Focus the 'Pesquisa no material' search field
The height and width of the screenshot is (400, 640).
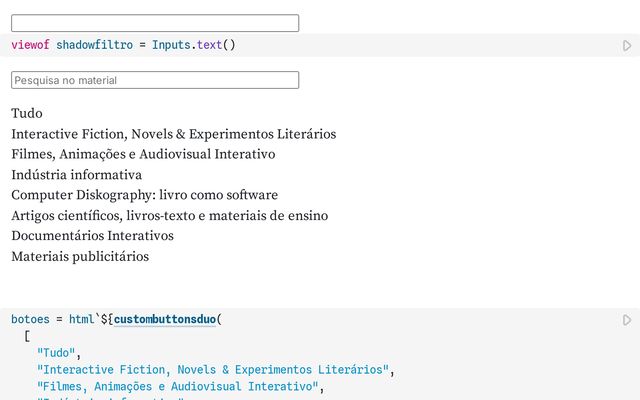pyautogui.click(x=155, y=80)
